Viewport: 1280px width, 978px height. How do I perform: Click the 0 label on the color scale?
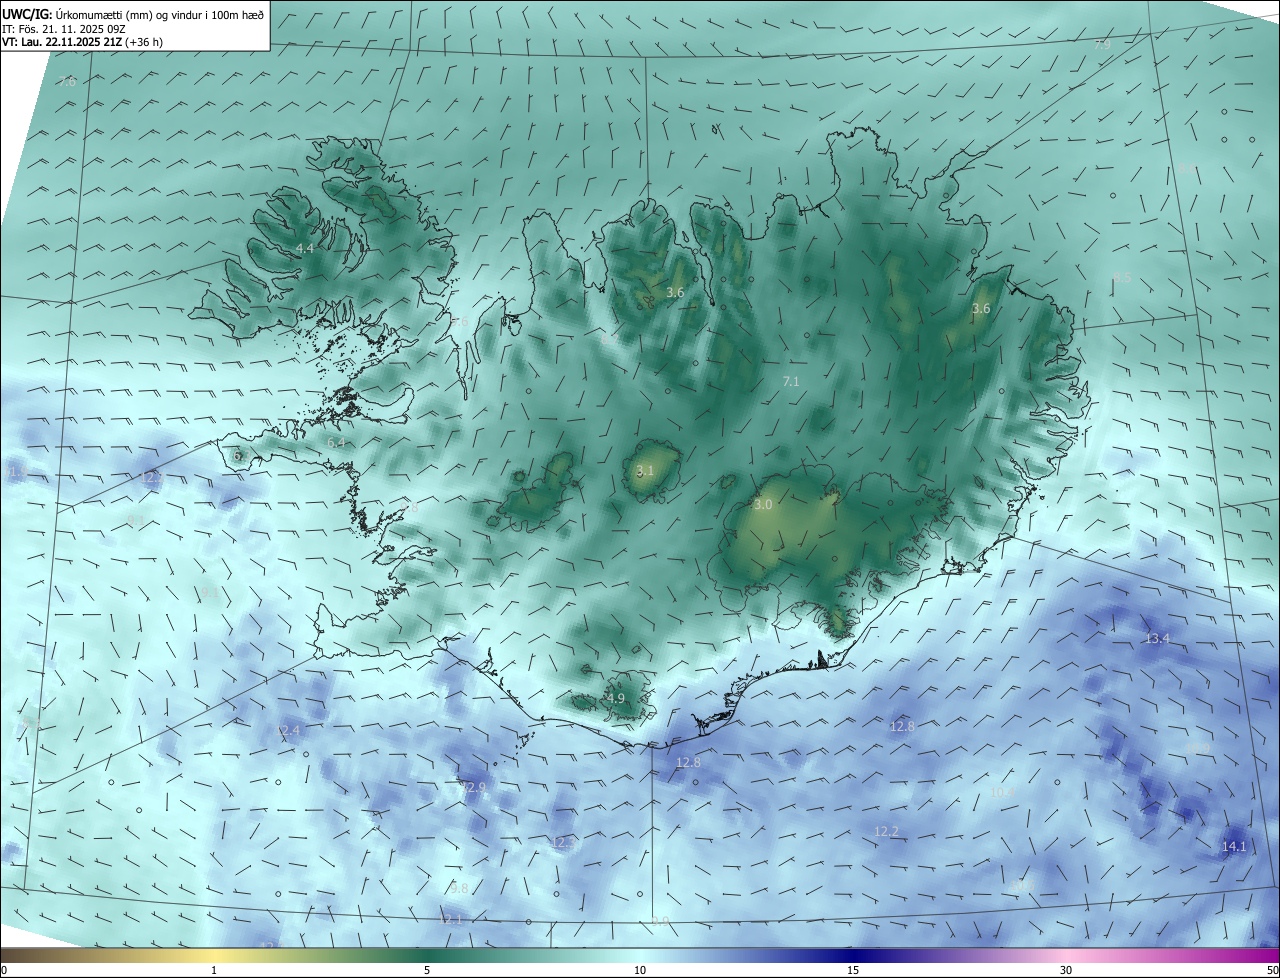4,971
